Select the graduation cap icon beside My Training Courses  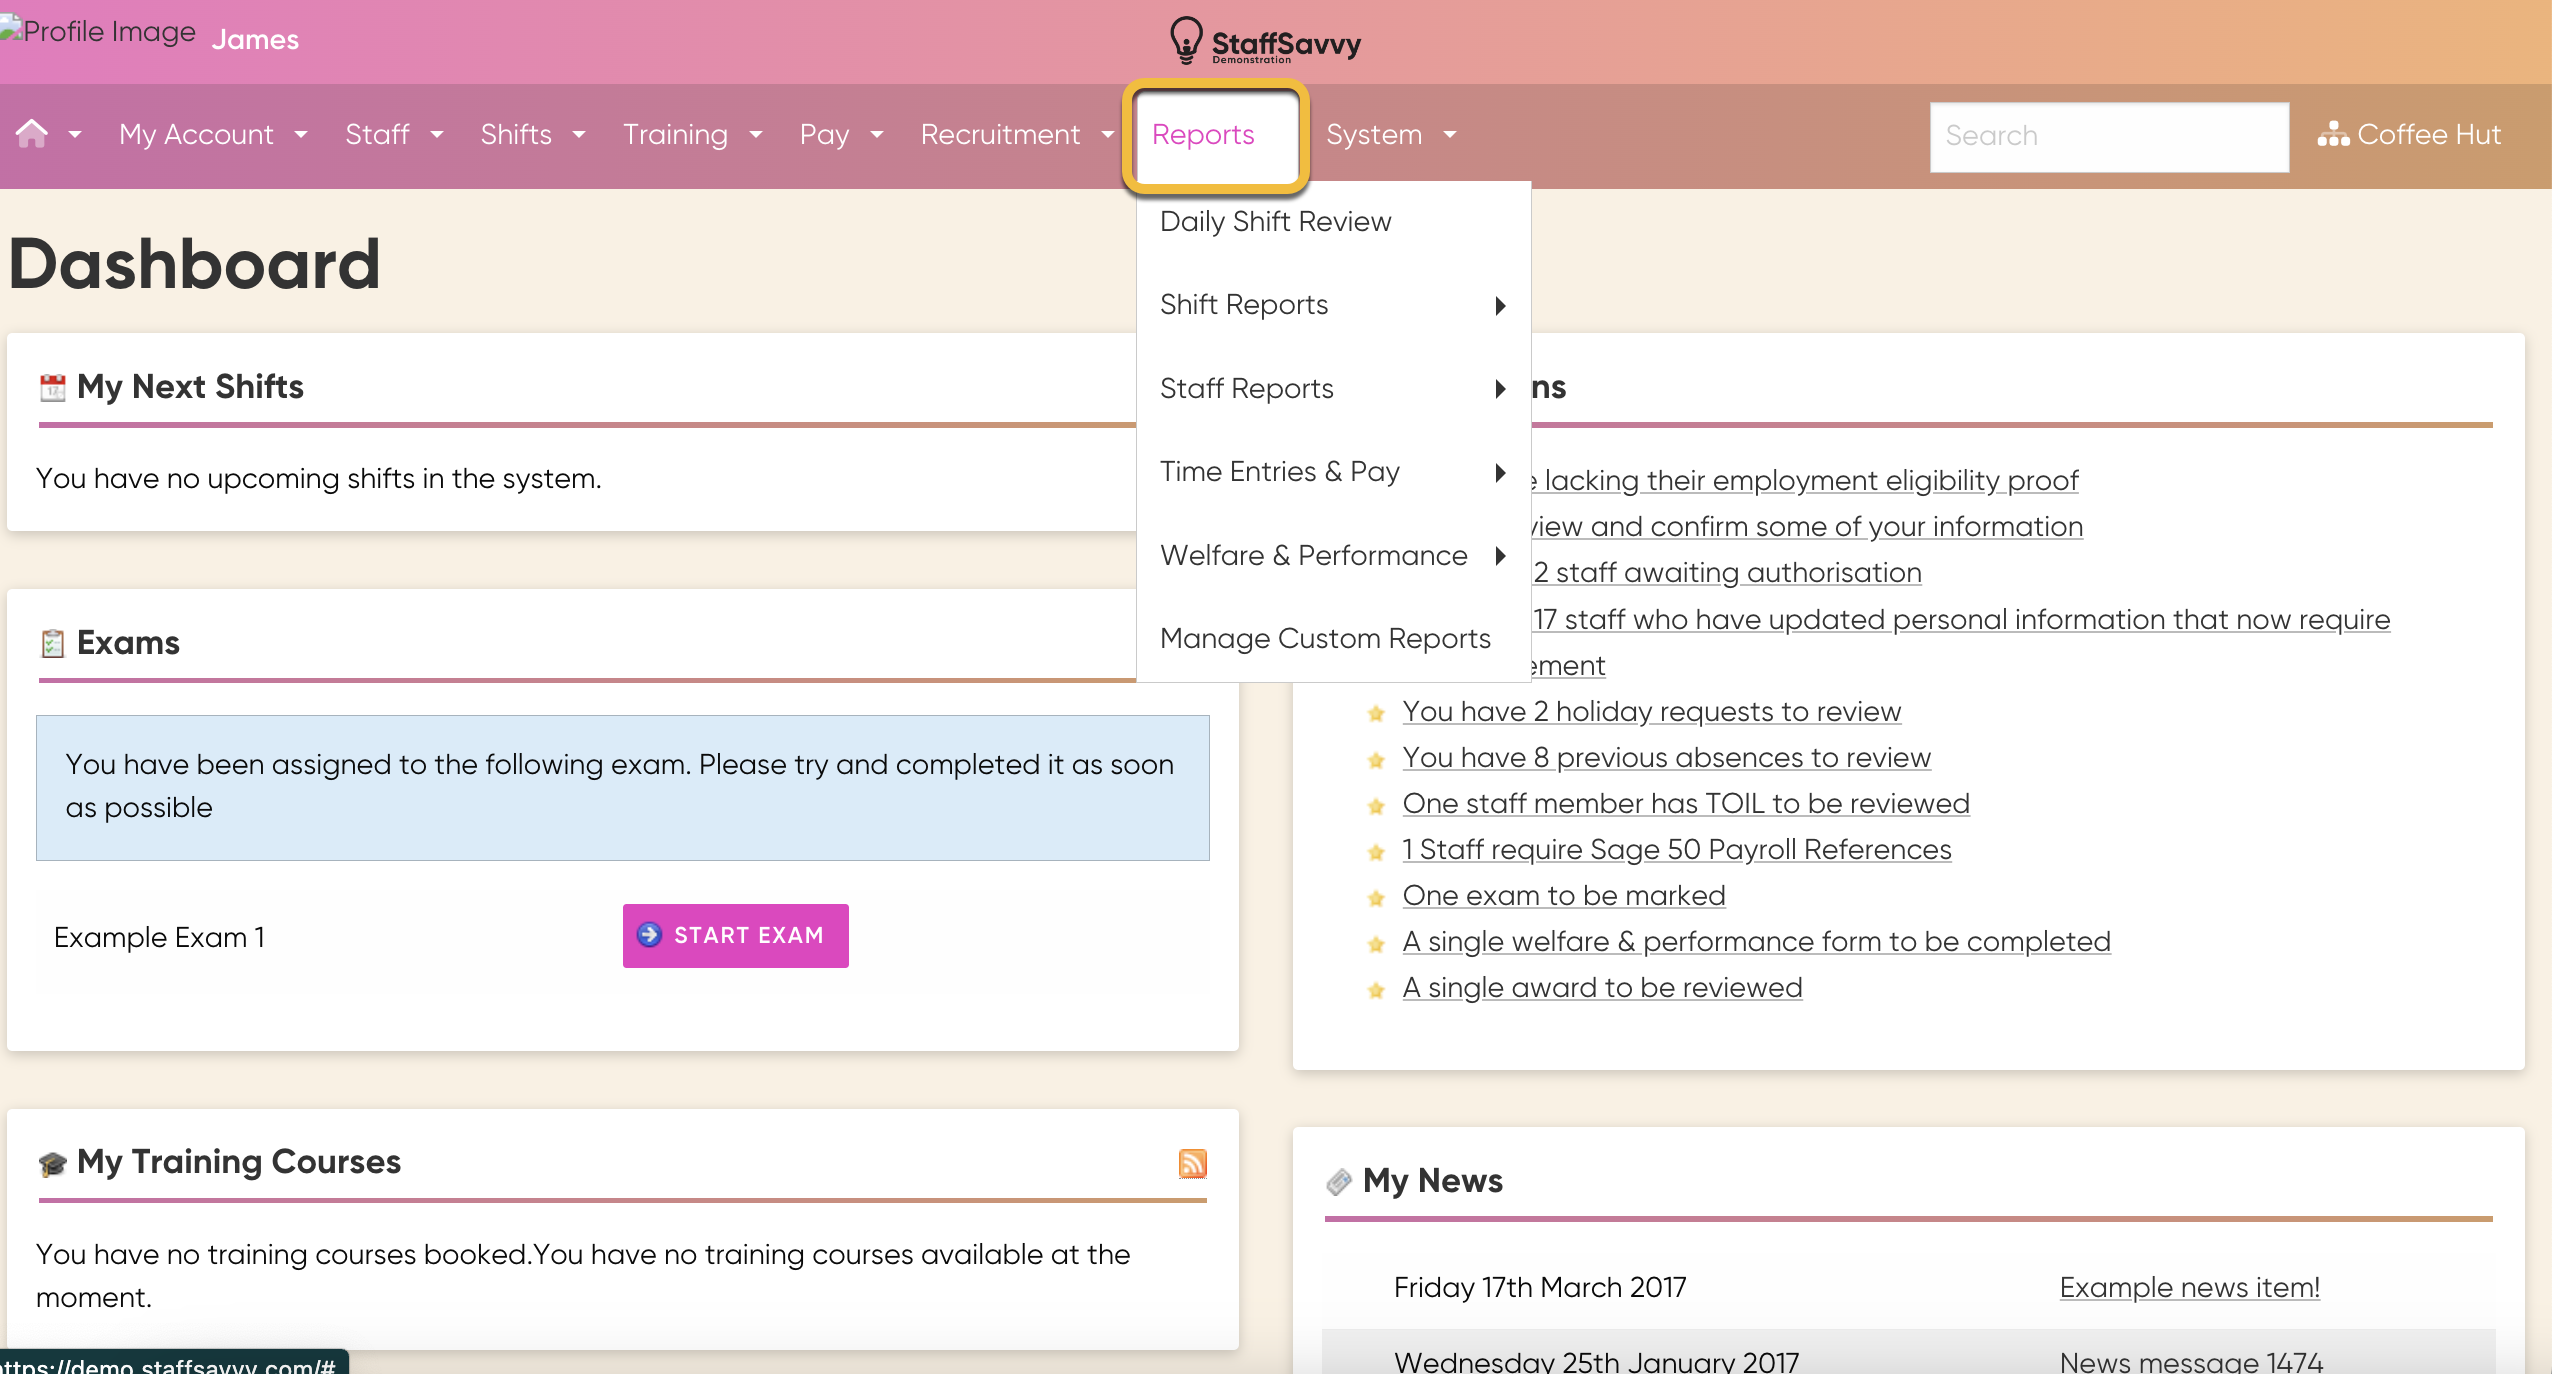tap(53, 1163)
